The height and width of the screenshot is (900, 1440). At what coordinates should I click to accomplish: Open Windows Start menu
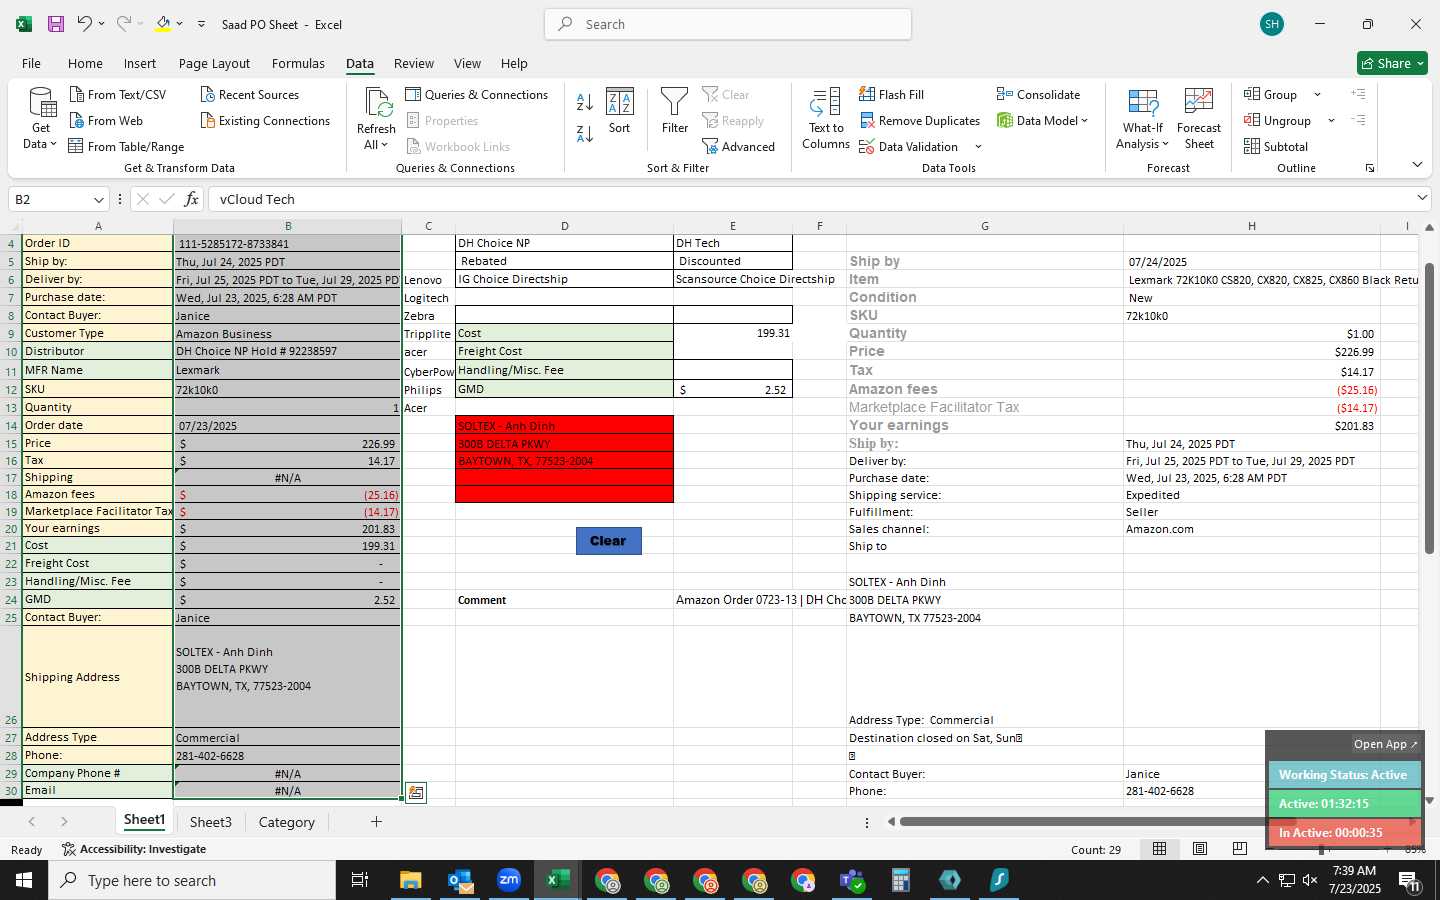[x=24, y=880]
